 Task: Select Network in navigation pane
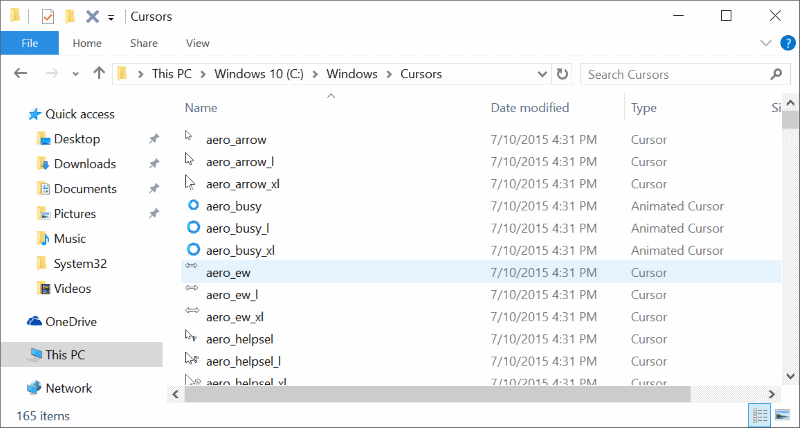69,388
